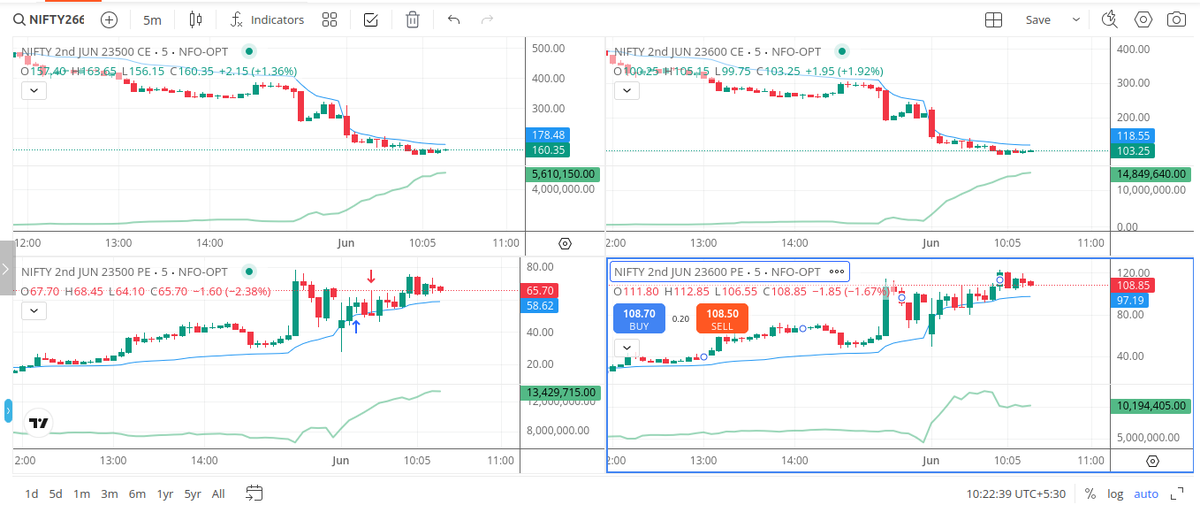Redo the chart action

pos(487,20)
